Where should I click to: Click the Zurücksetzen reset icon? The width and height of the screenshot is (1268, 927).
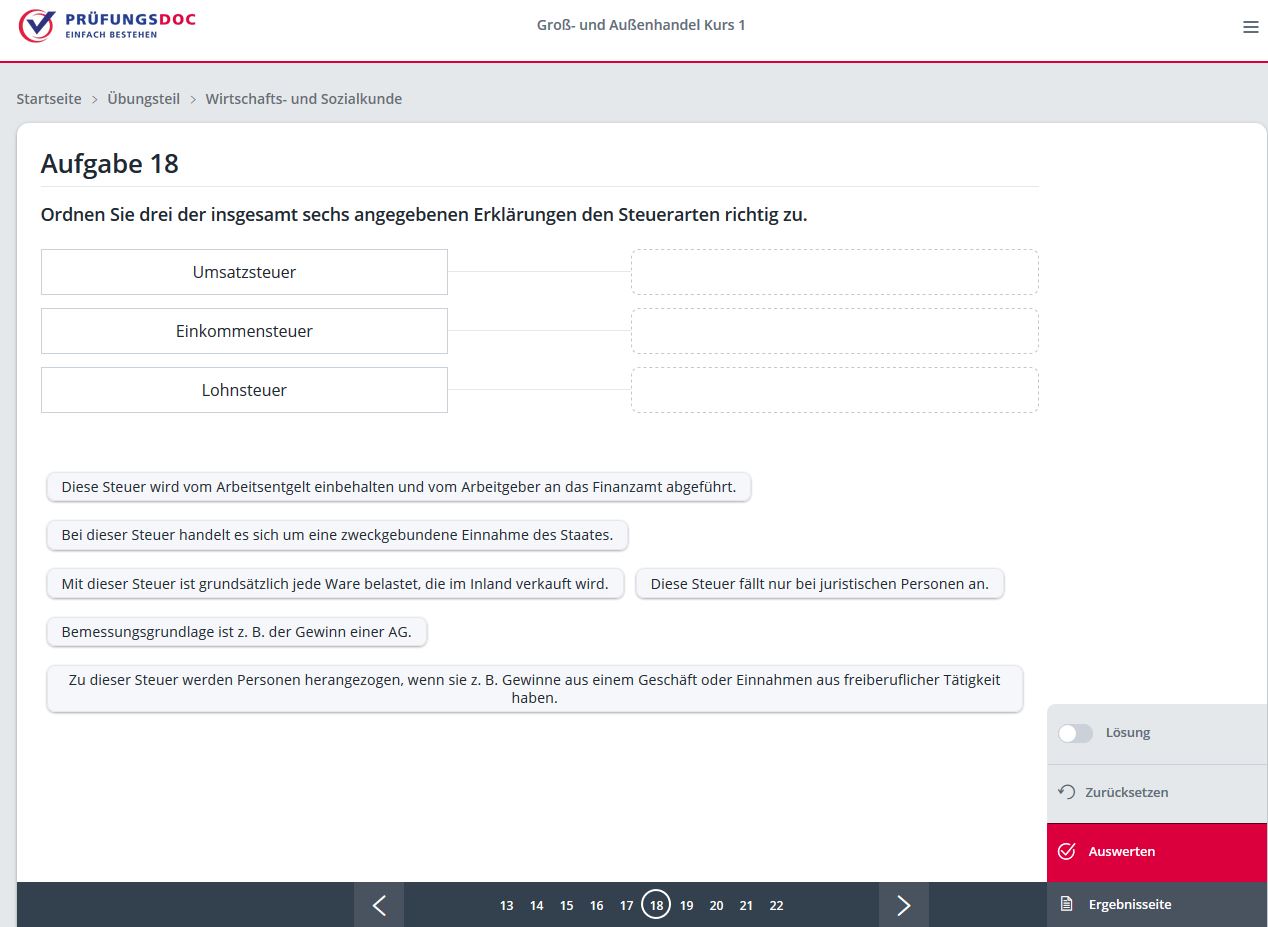(x=1066, y=792)
